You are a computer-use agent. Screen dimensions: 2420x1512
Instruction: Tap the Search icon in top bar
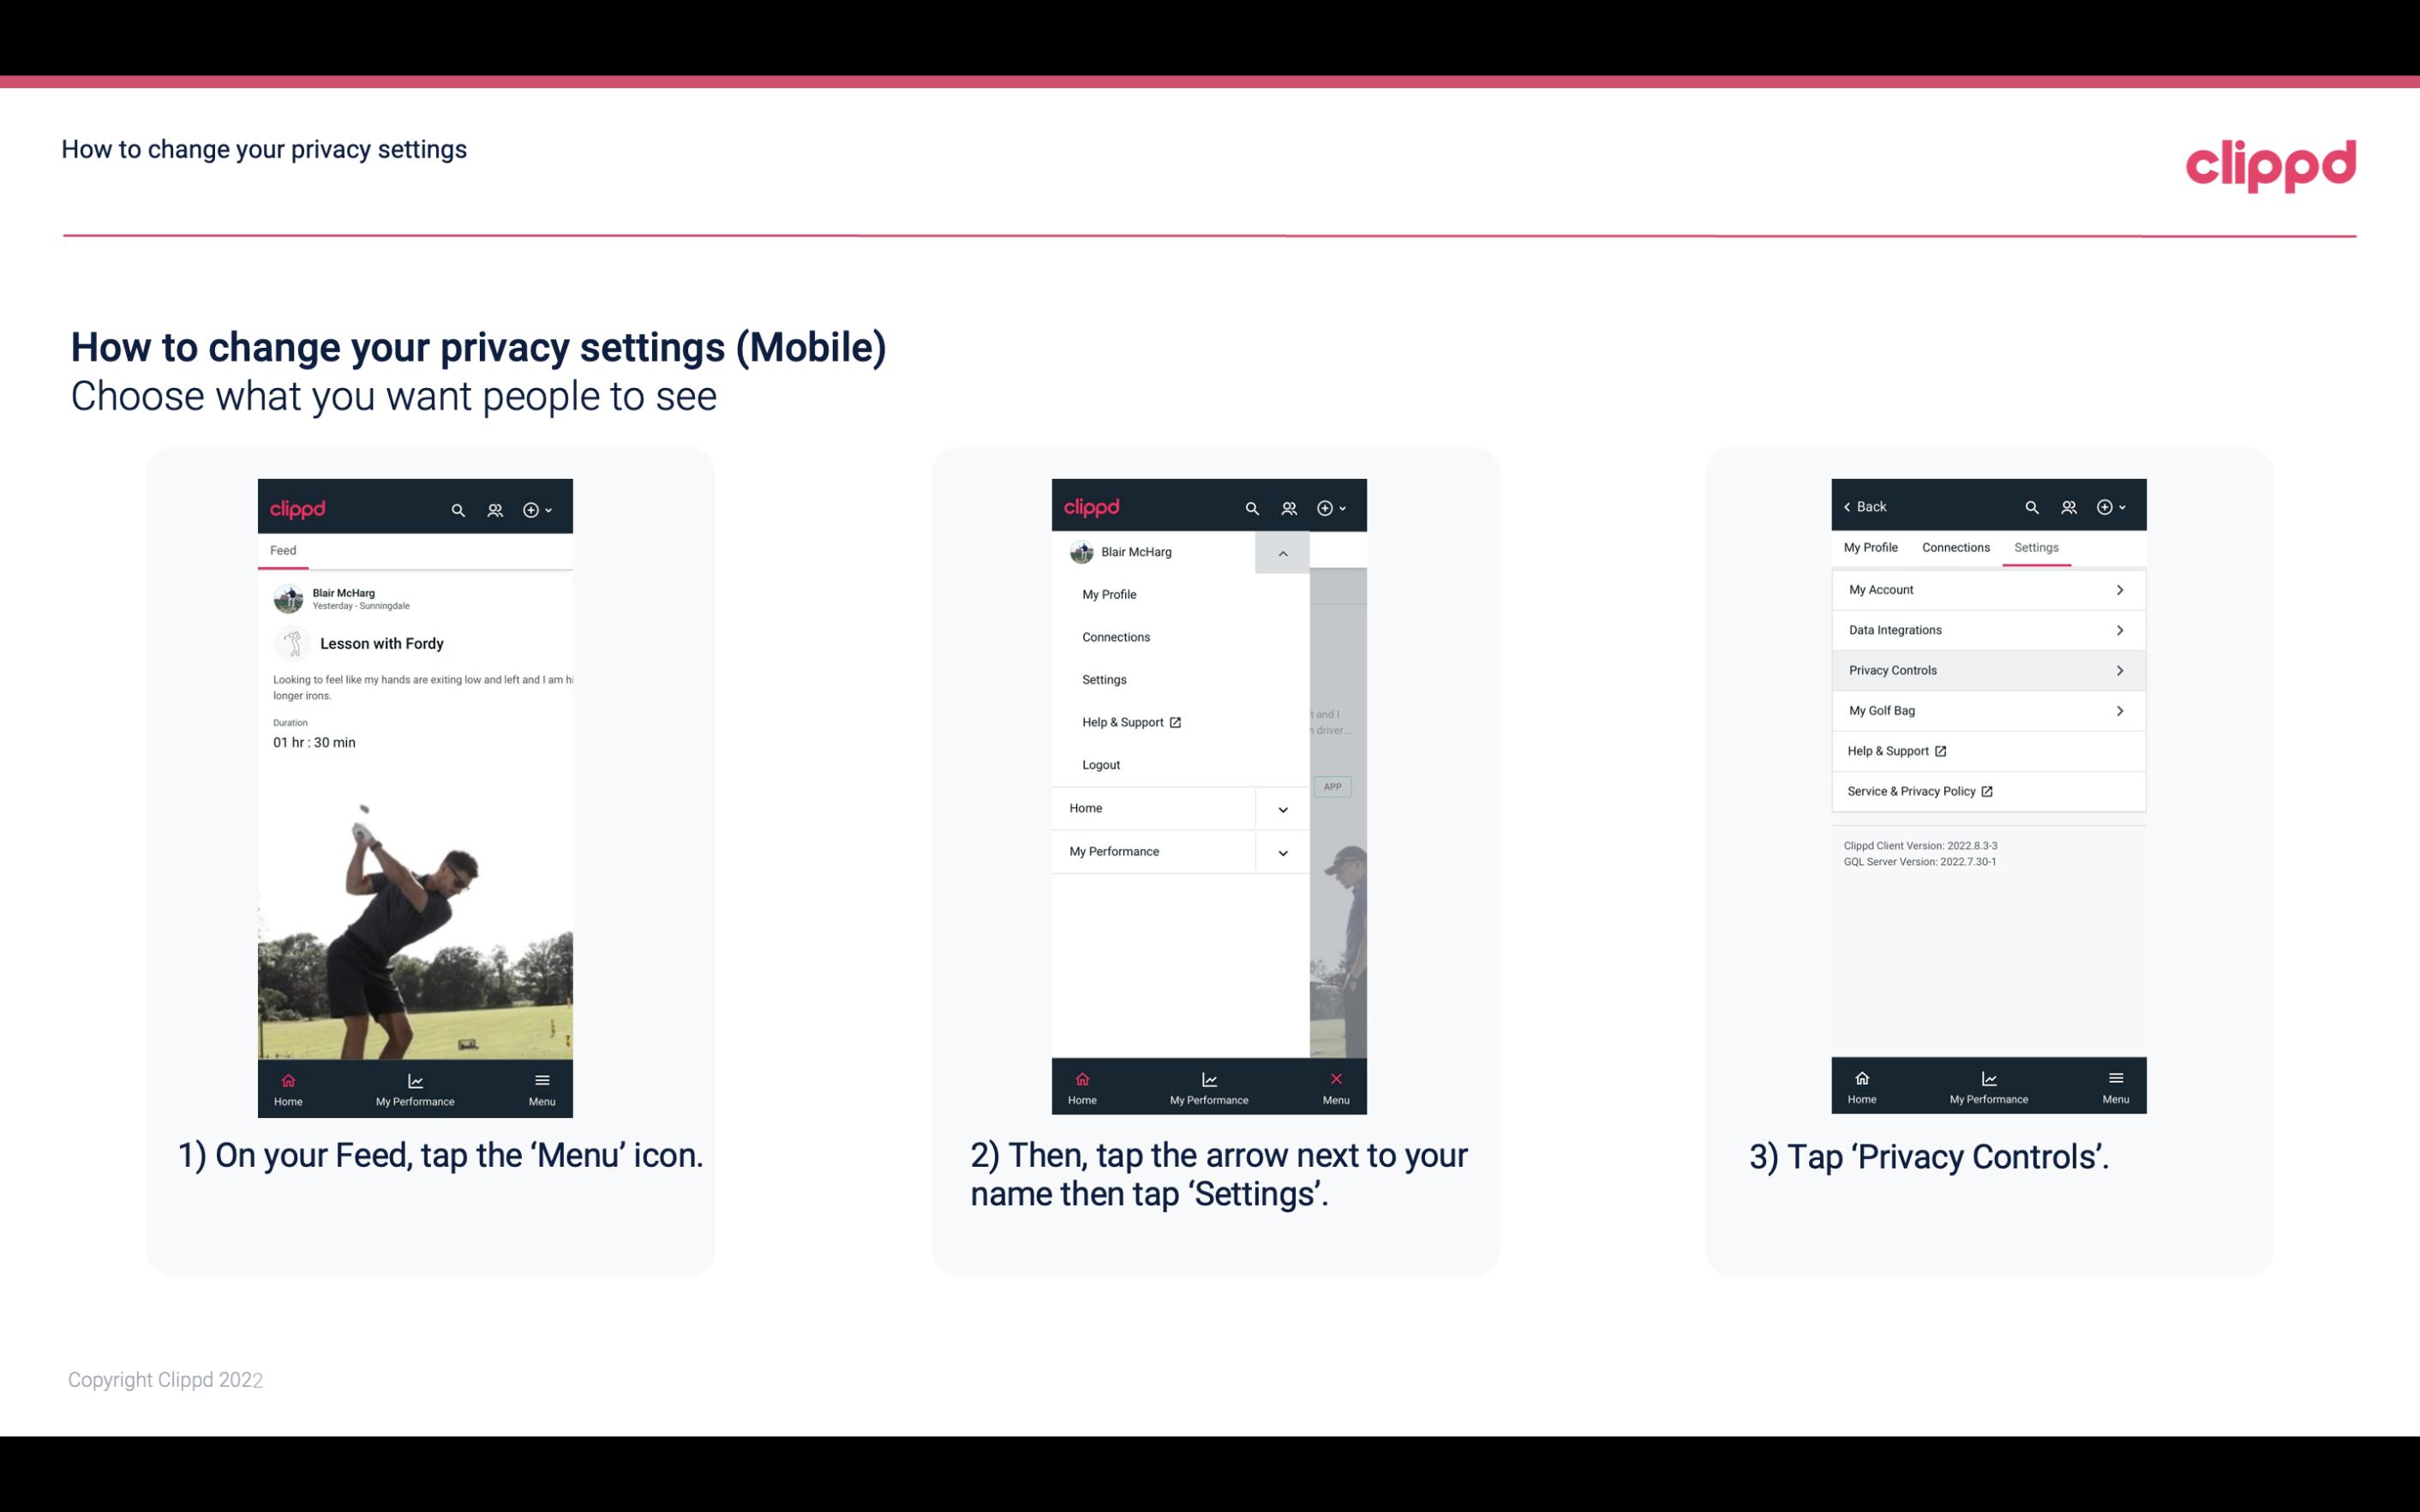(x=458, y=507)
